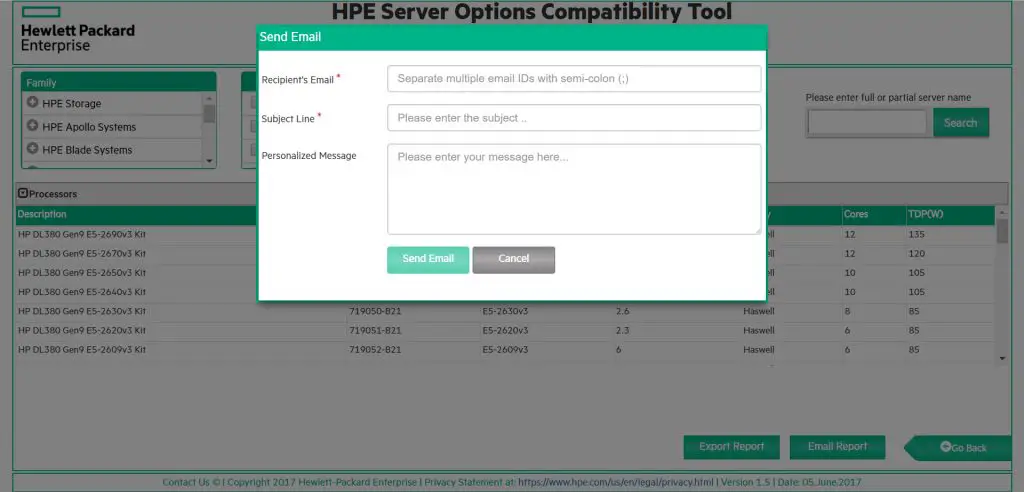This screenshot has height=492, width=1024.
Task: Click the Family list scroll down arrow
Action: point(209,160)
